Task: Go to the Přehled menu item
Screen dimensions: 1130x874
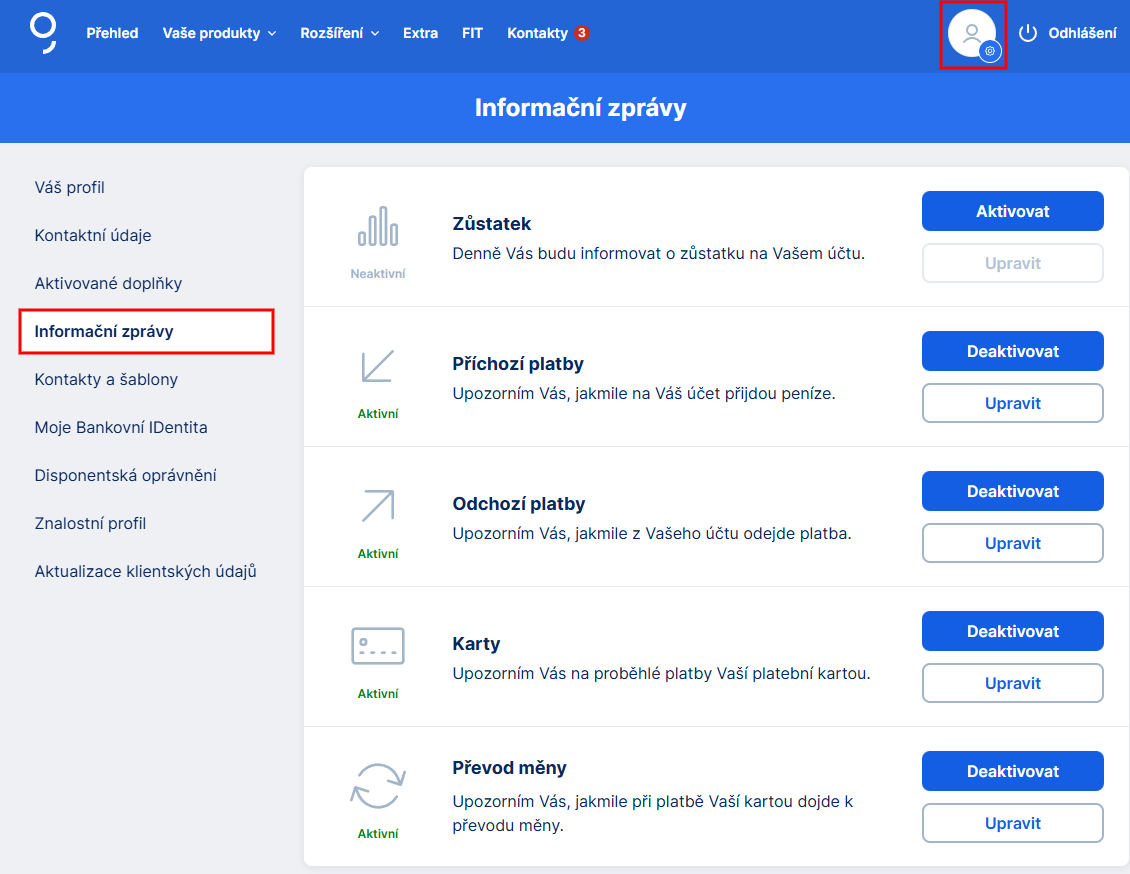Action: (x=112, y=32)
